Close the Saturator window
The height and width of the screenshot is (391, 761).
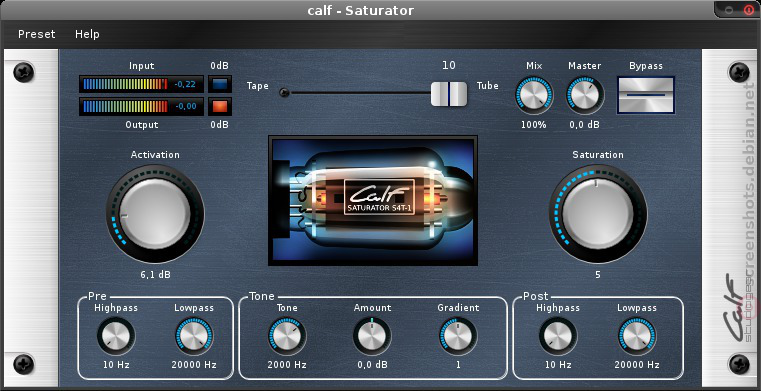pos(748,10)
